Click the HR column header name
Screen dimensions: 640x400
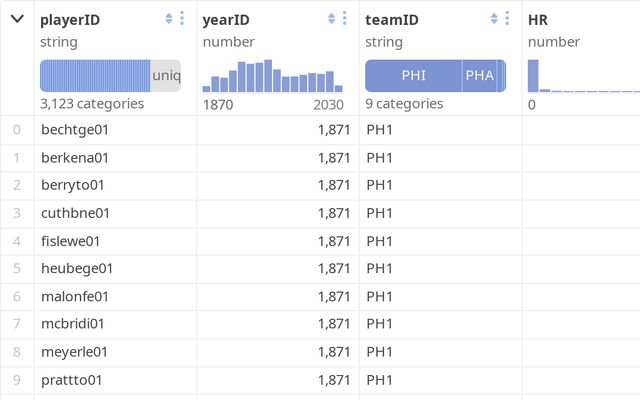[538, 19]
